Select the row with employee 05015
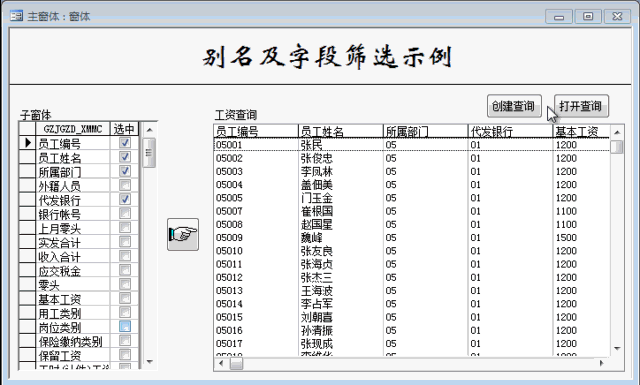Image resolution: width=640 pixels, height=385 pixels. coord(412,317)
